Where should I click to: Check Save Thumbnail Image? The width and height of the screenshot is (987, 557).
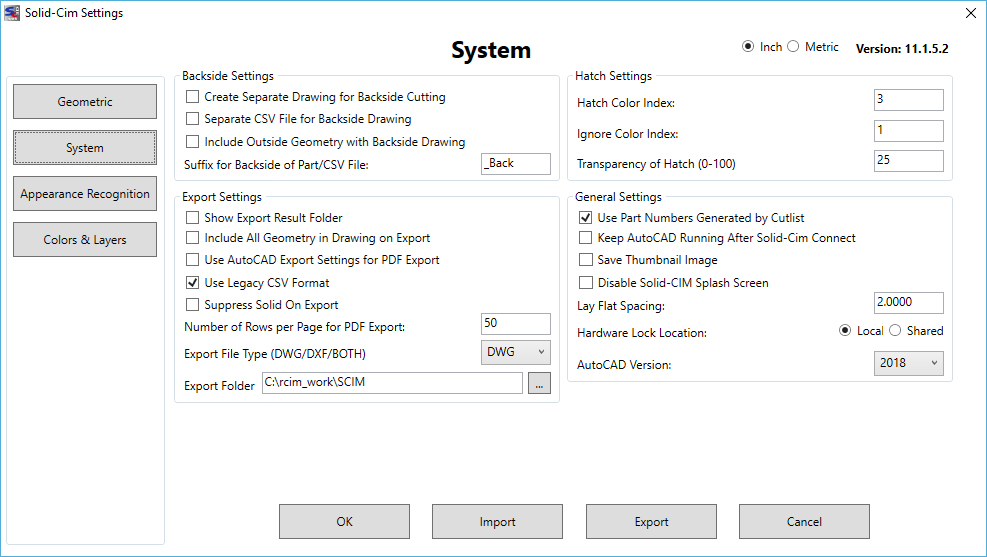pos(585,259)
